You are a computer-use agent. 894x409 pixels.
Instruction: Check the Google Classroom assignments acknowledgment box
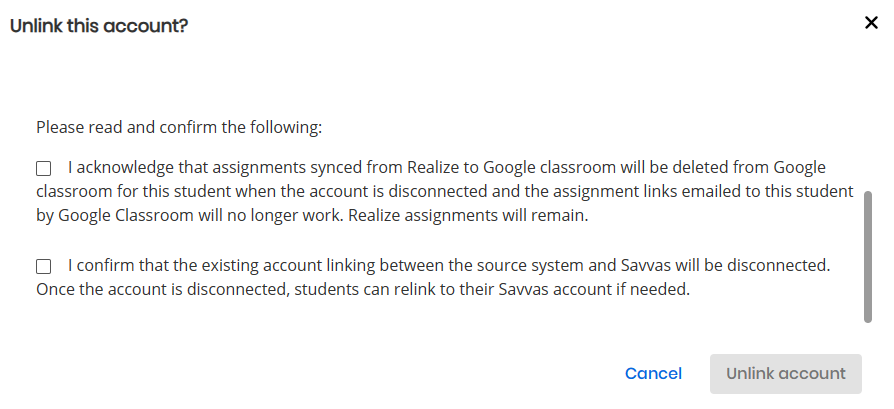pos(43,168)
